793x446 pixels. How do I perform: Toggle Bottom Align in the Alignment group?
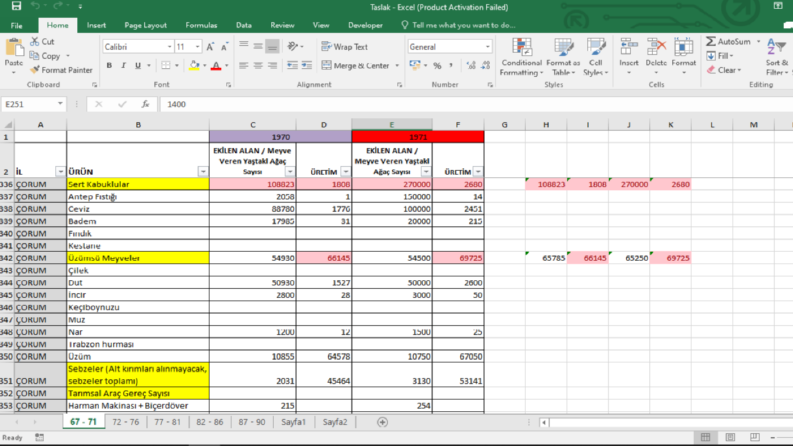coord(272,47)
